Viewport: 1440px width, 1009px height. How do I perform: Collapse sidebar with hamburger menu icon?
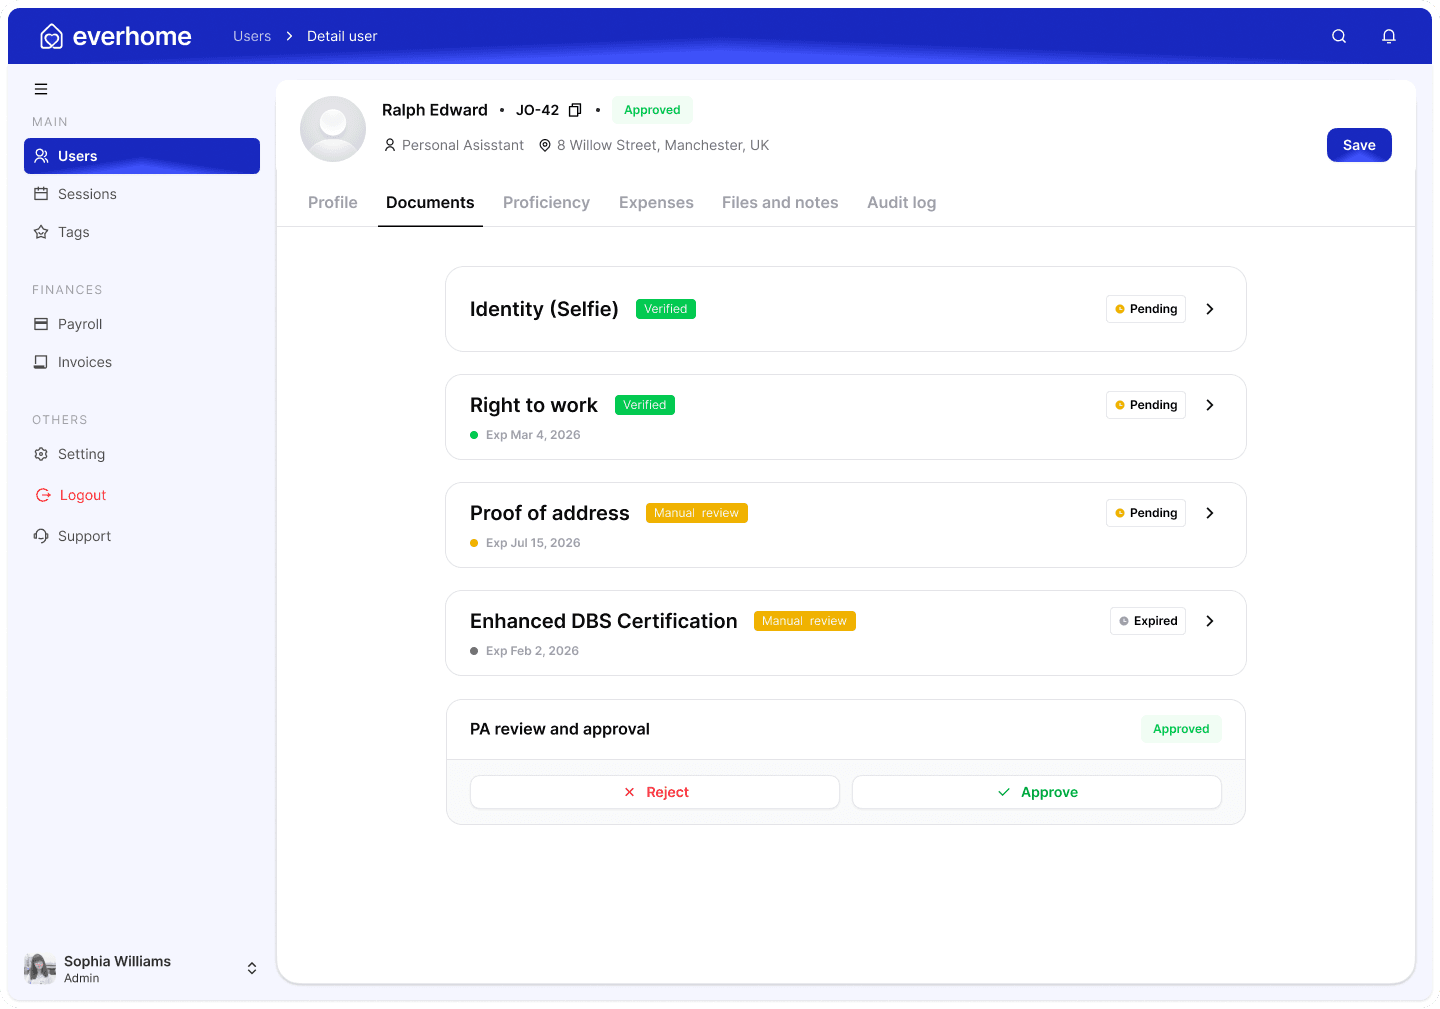click(41, 89)
